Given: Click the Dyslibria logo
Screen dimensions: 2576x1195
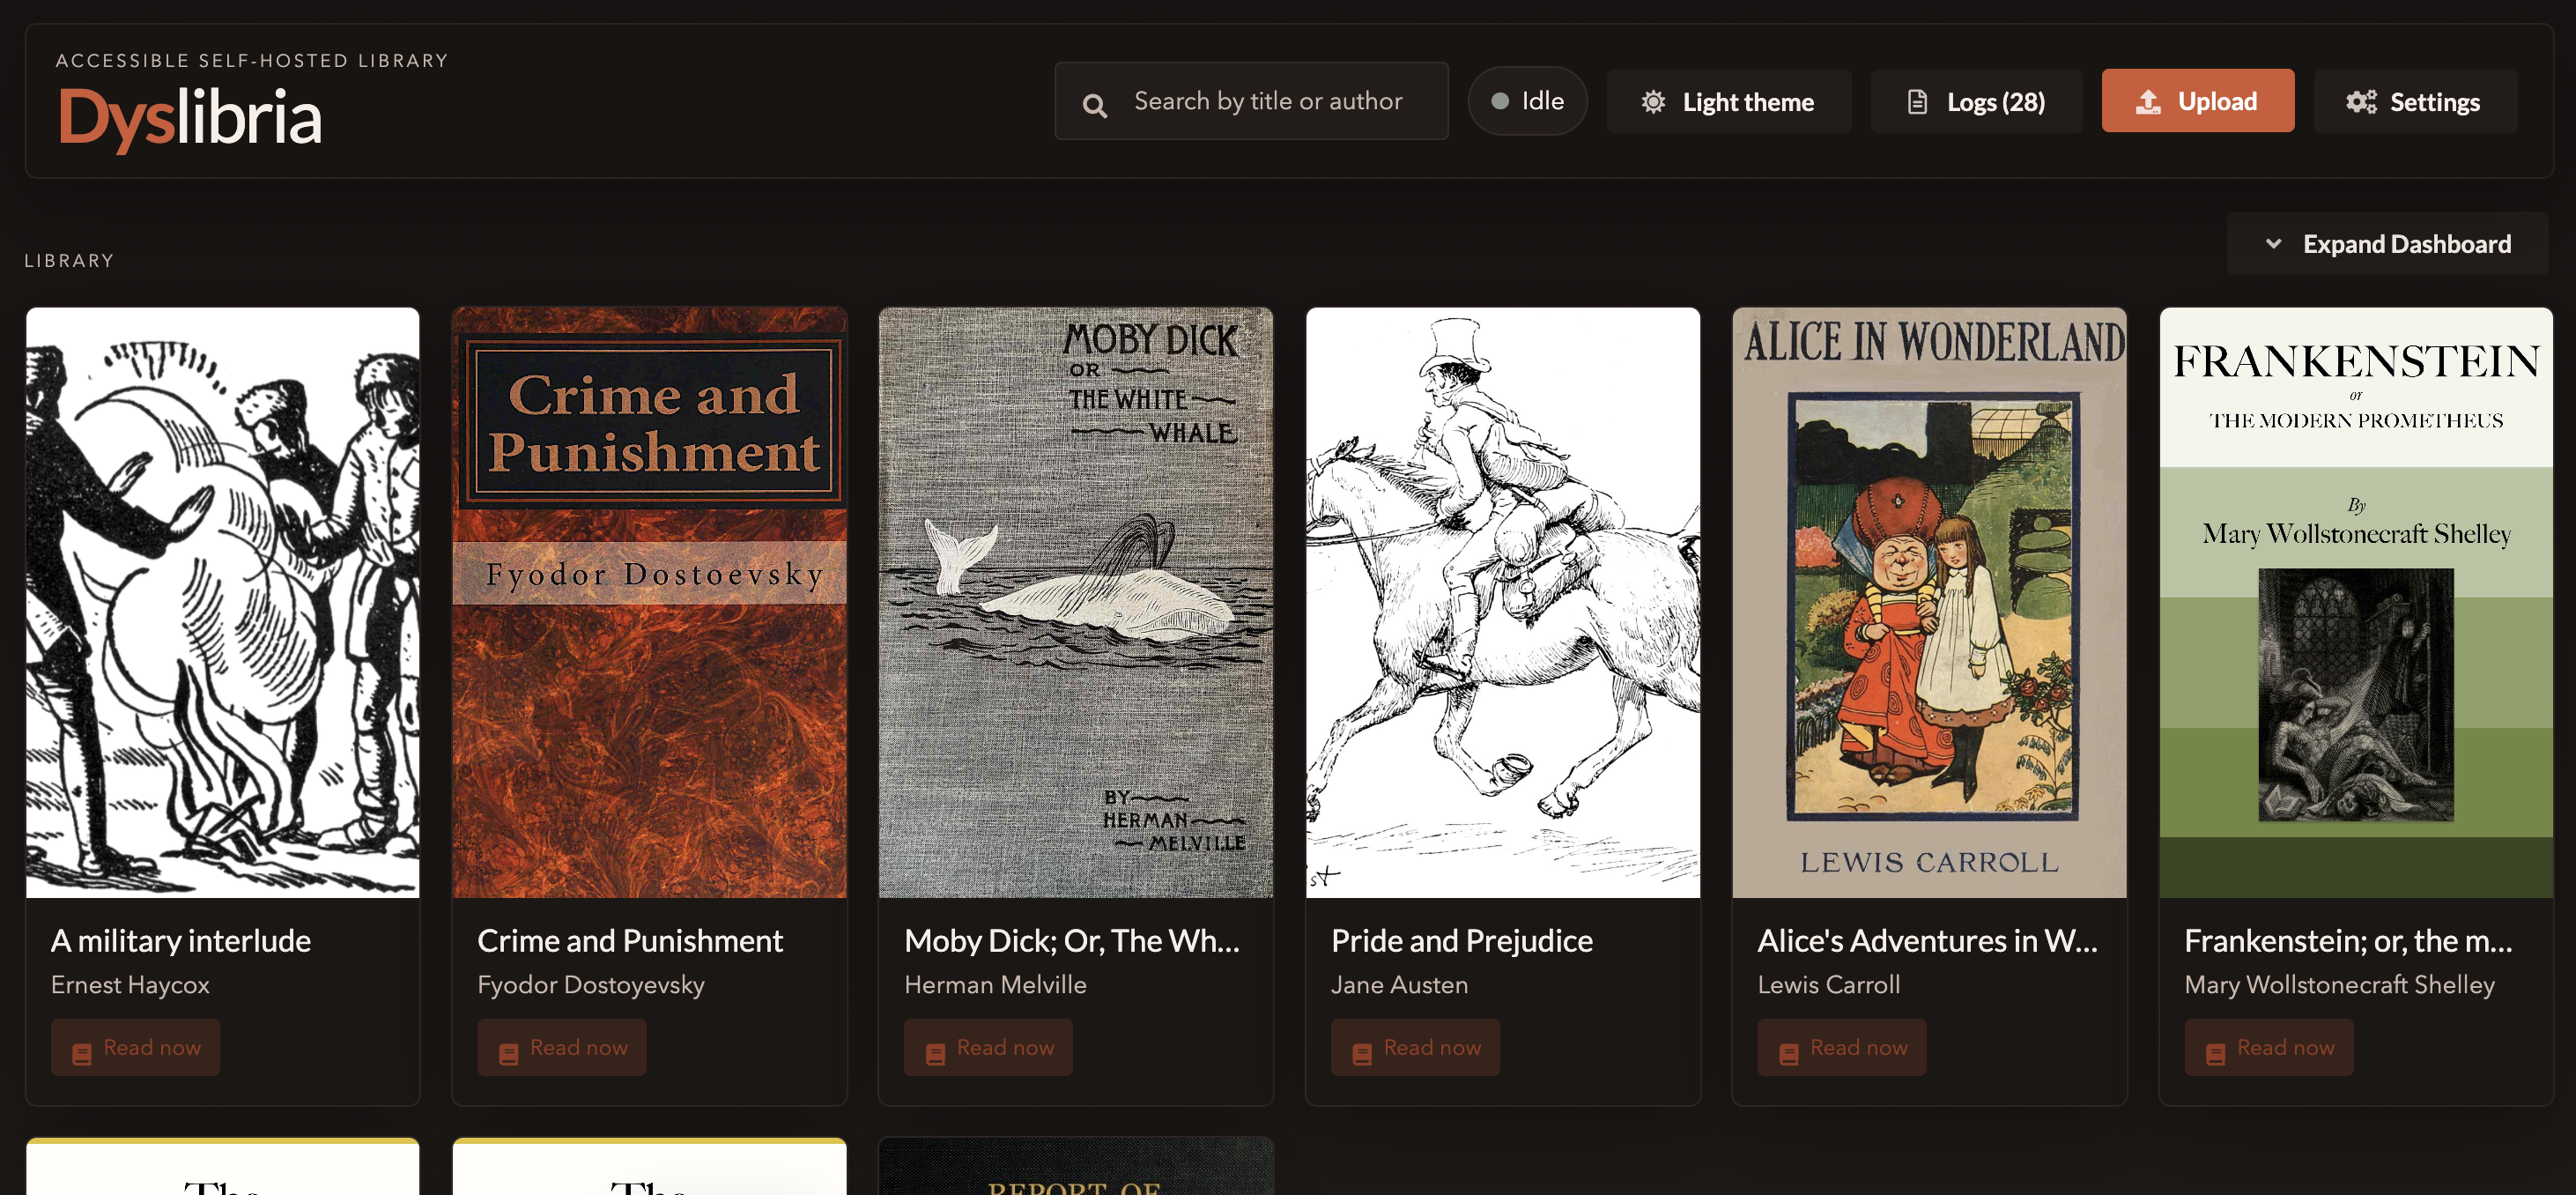Looking at the screenshot, I should [190, 118].
